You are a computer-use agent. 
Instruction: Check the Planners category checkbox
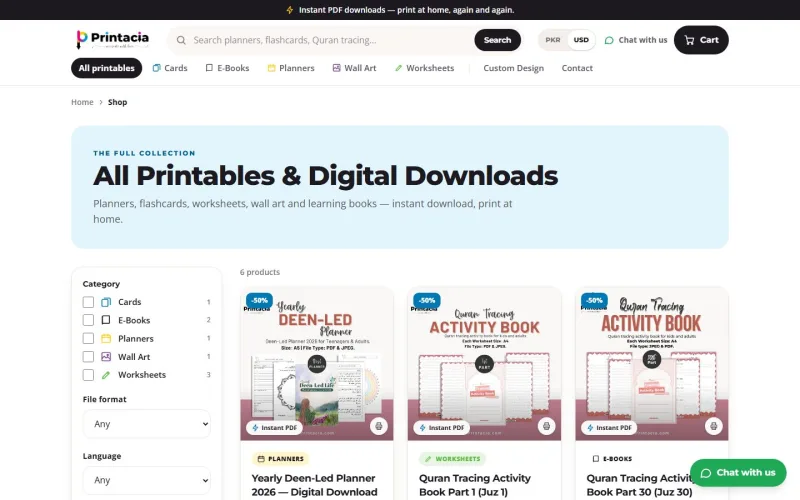[x=88, y=338]
